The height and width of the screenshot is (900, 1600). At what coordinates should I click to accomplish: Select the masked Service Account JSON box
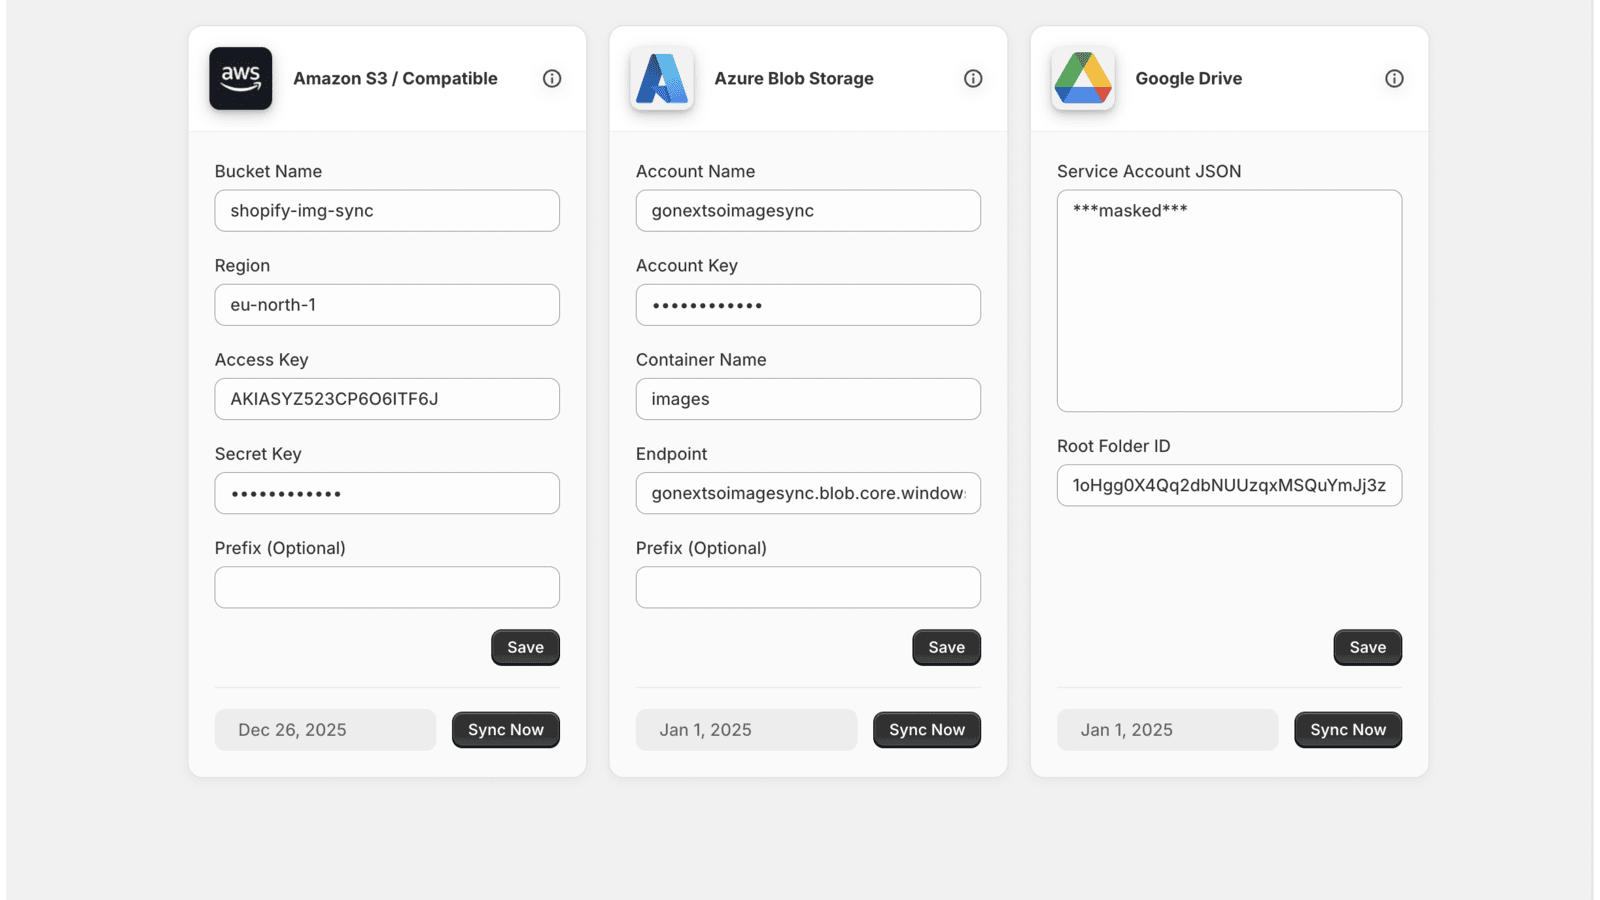pos(1229,300)
